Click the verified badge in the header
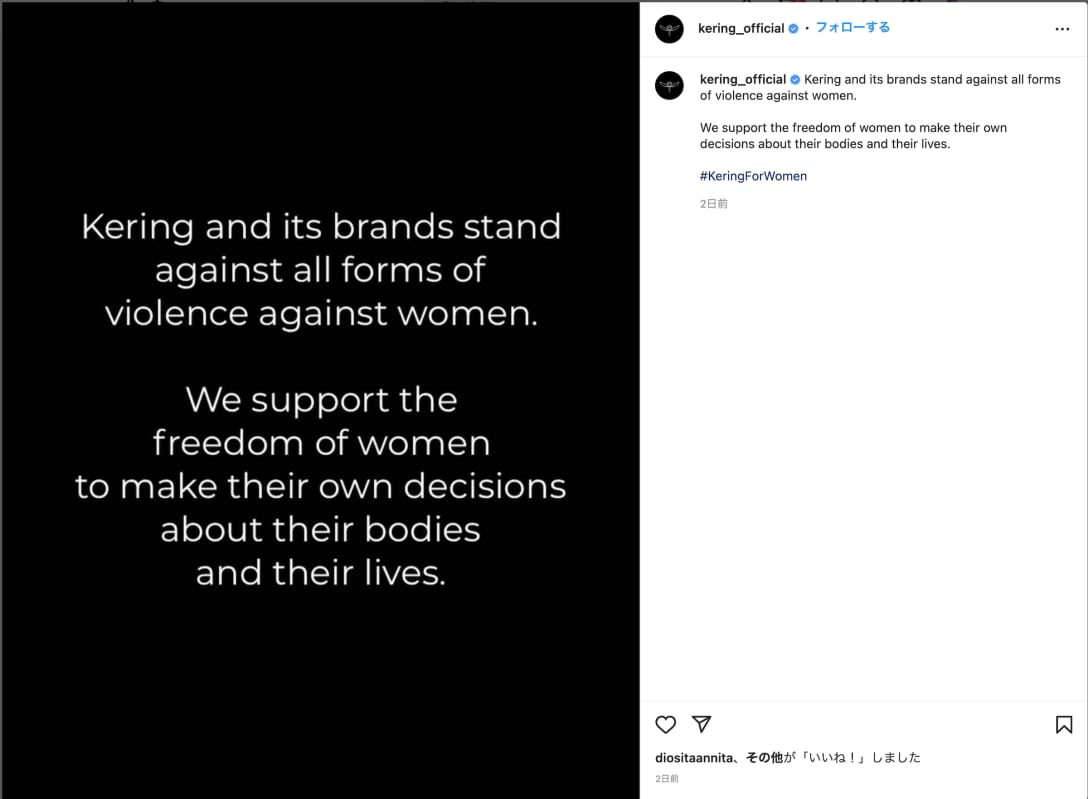Screen dimensions: 1088x799 coord(794,29)
